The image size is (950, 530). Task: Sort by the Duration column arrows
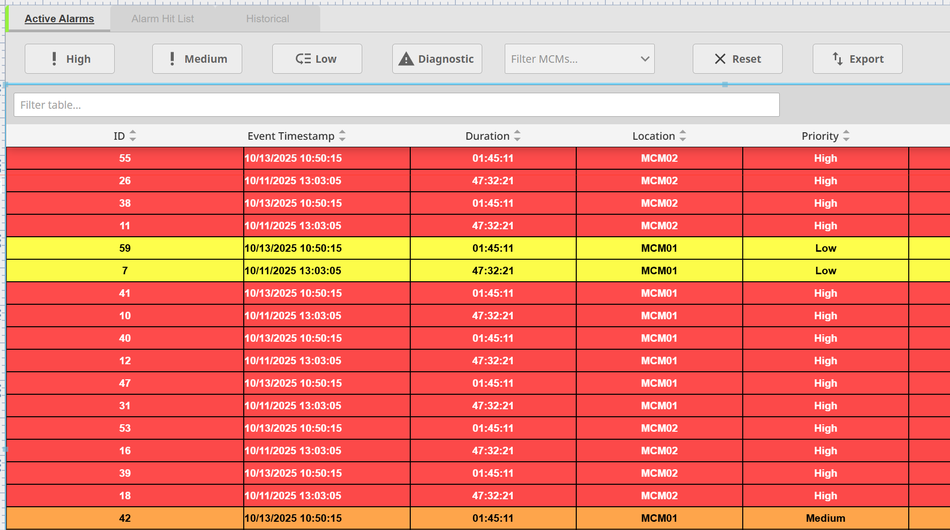point(517,136)
